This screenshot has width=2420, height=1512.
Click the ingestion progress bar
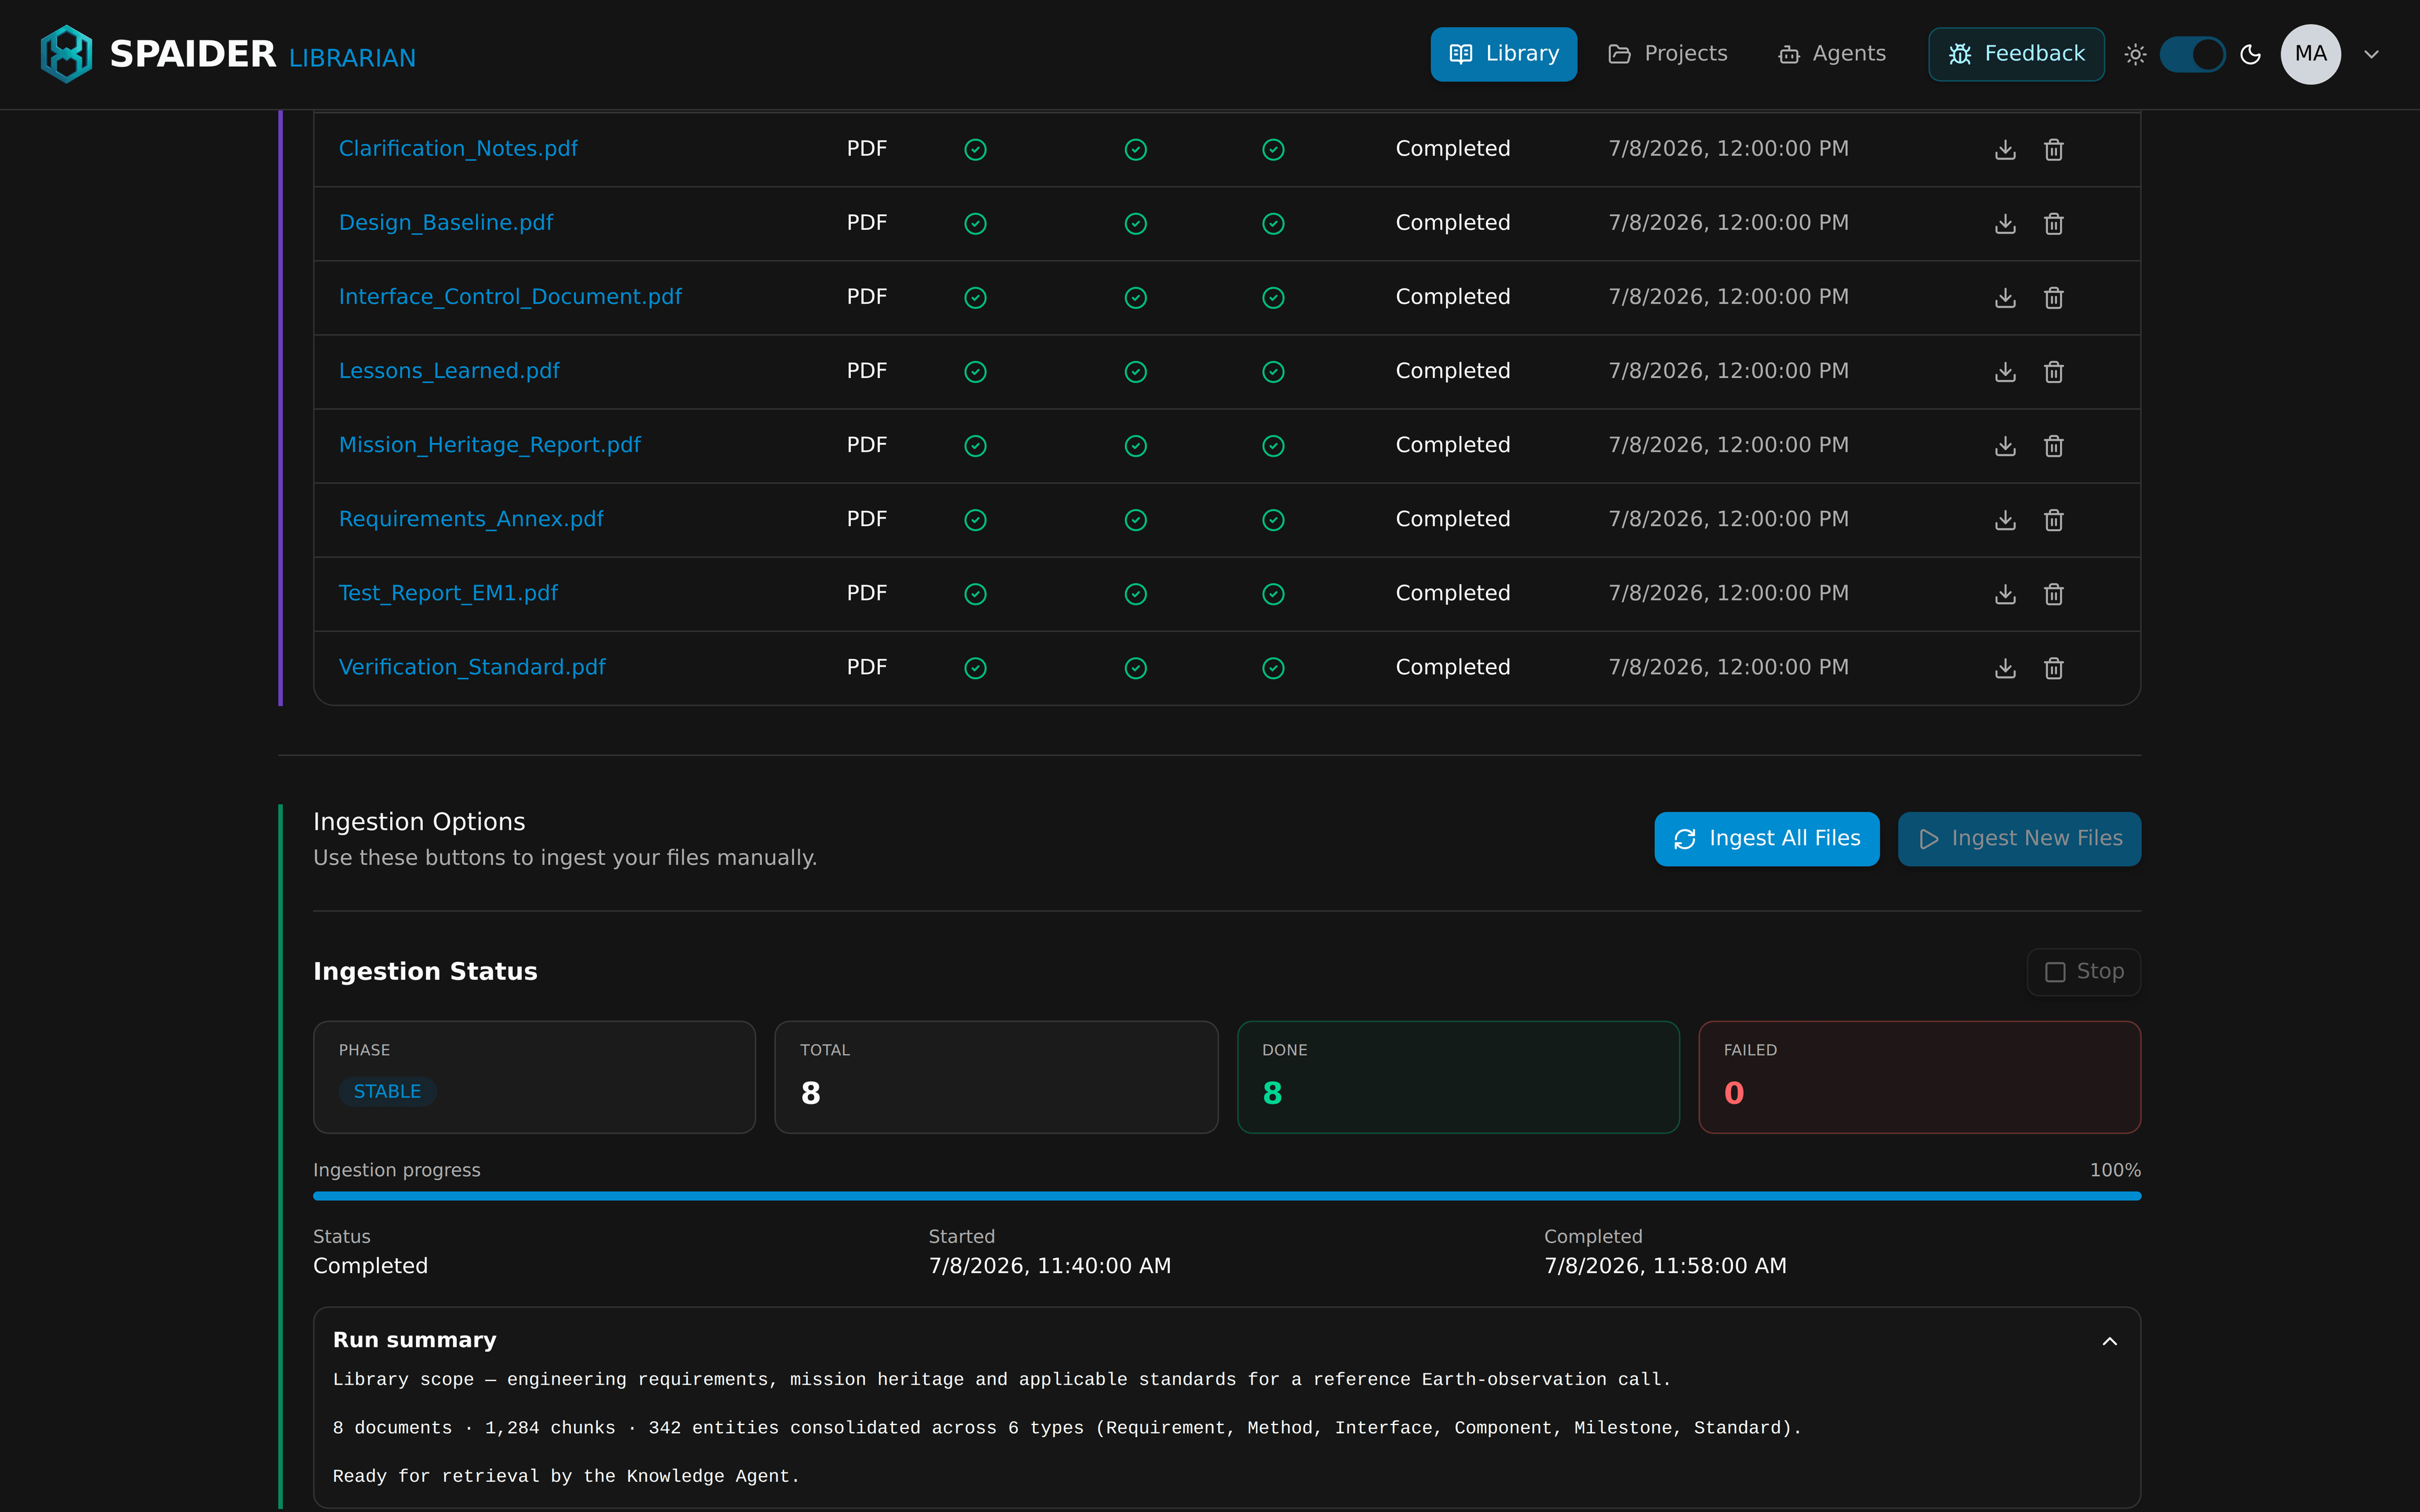pyautogui.click(x=1227, y=1196)
